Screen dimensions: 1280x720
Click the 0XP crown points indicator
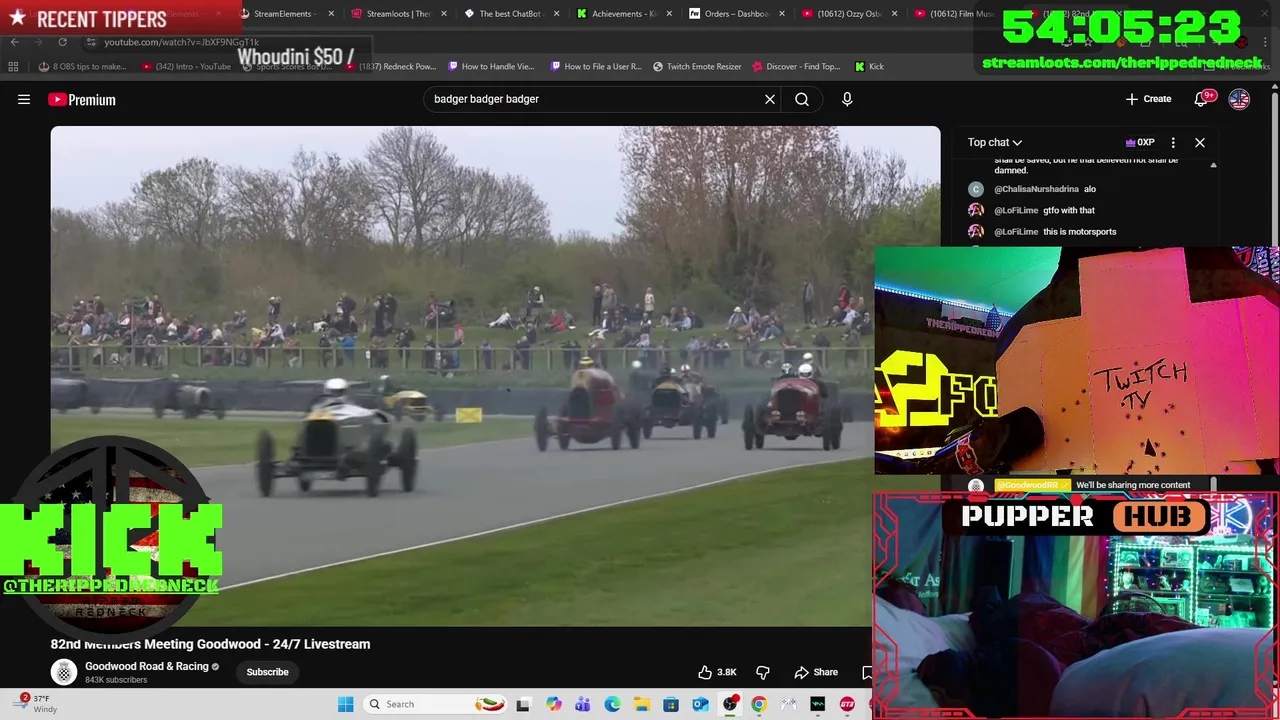[x=1140, y=143]
